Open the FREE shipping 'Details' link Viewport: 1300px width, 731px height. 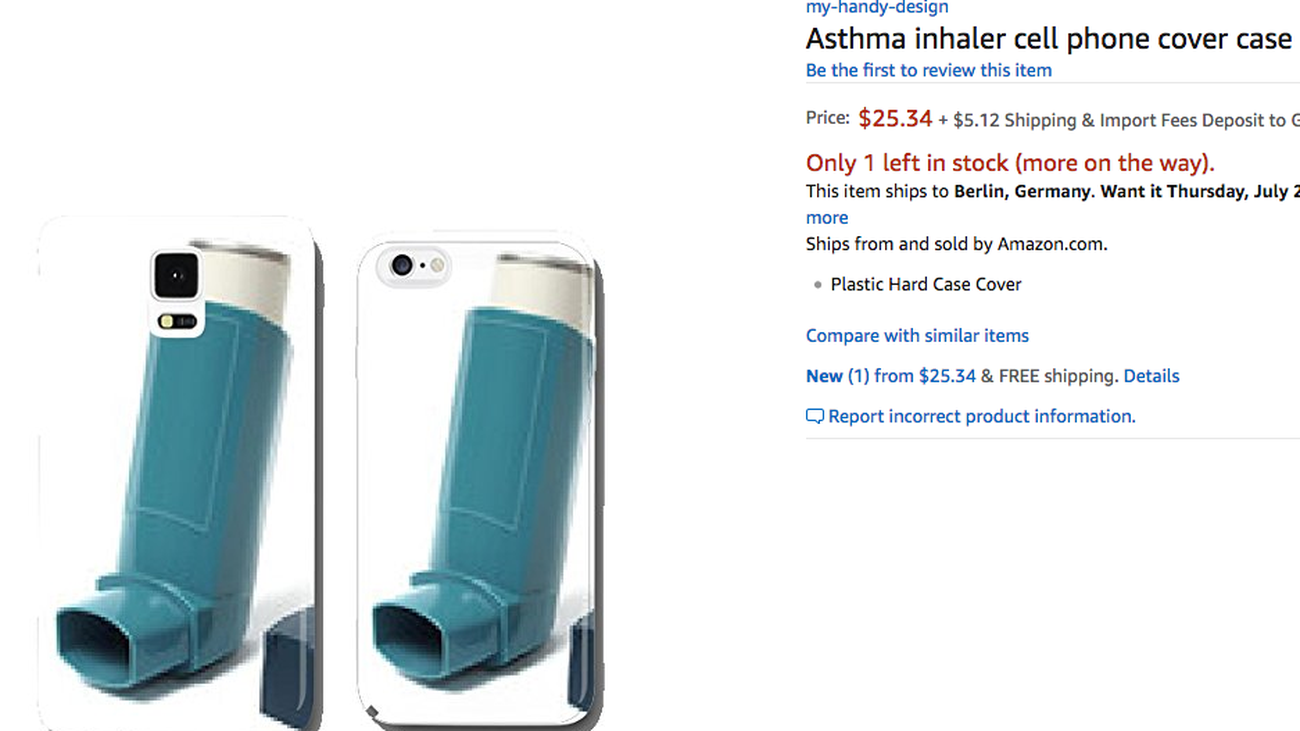coord(1151,376)
